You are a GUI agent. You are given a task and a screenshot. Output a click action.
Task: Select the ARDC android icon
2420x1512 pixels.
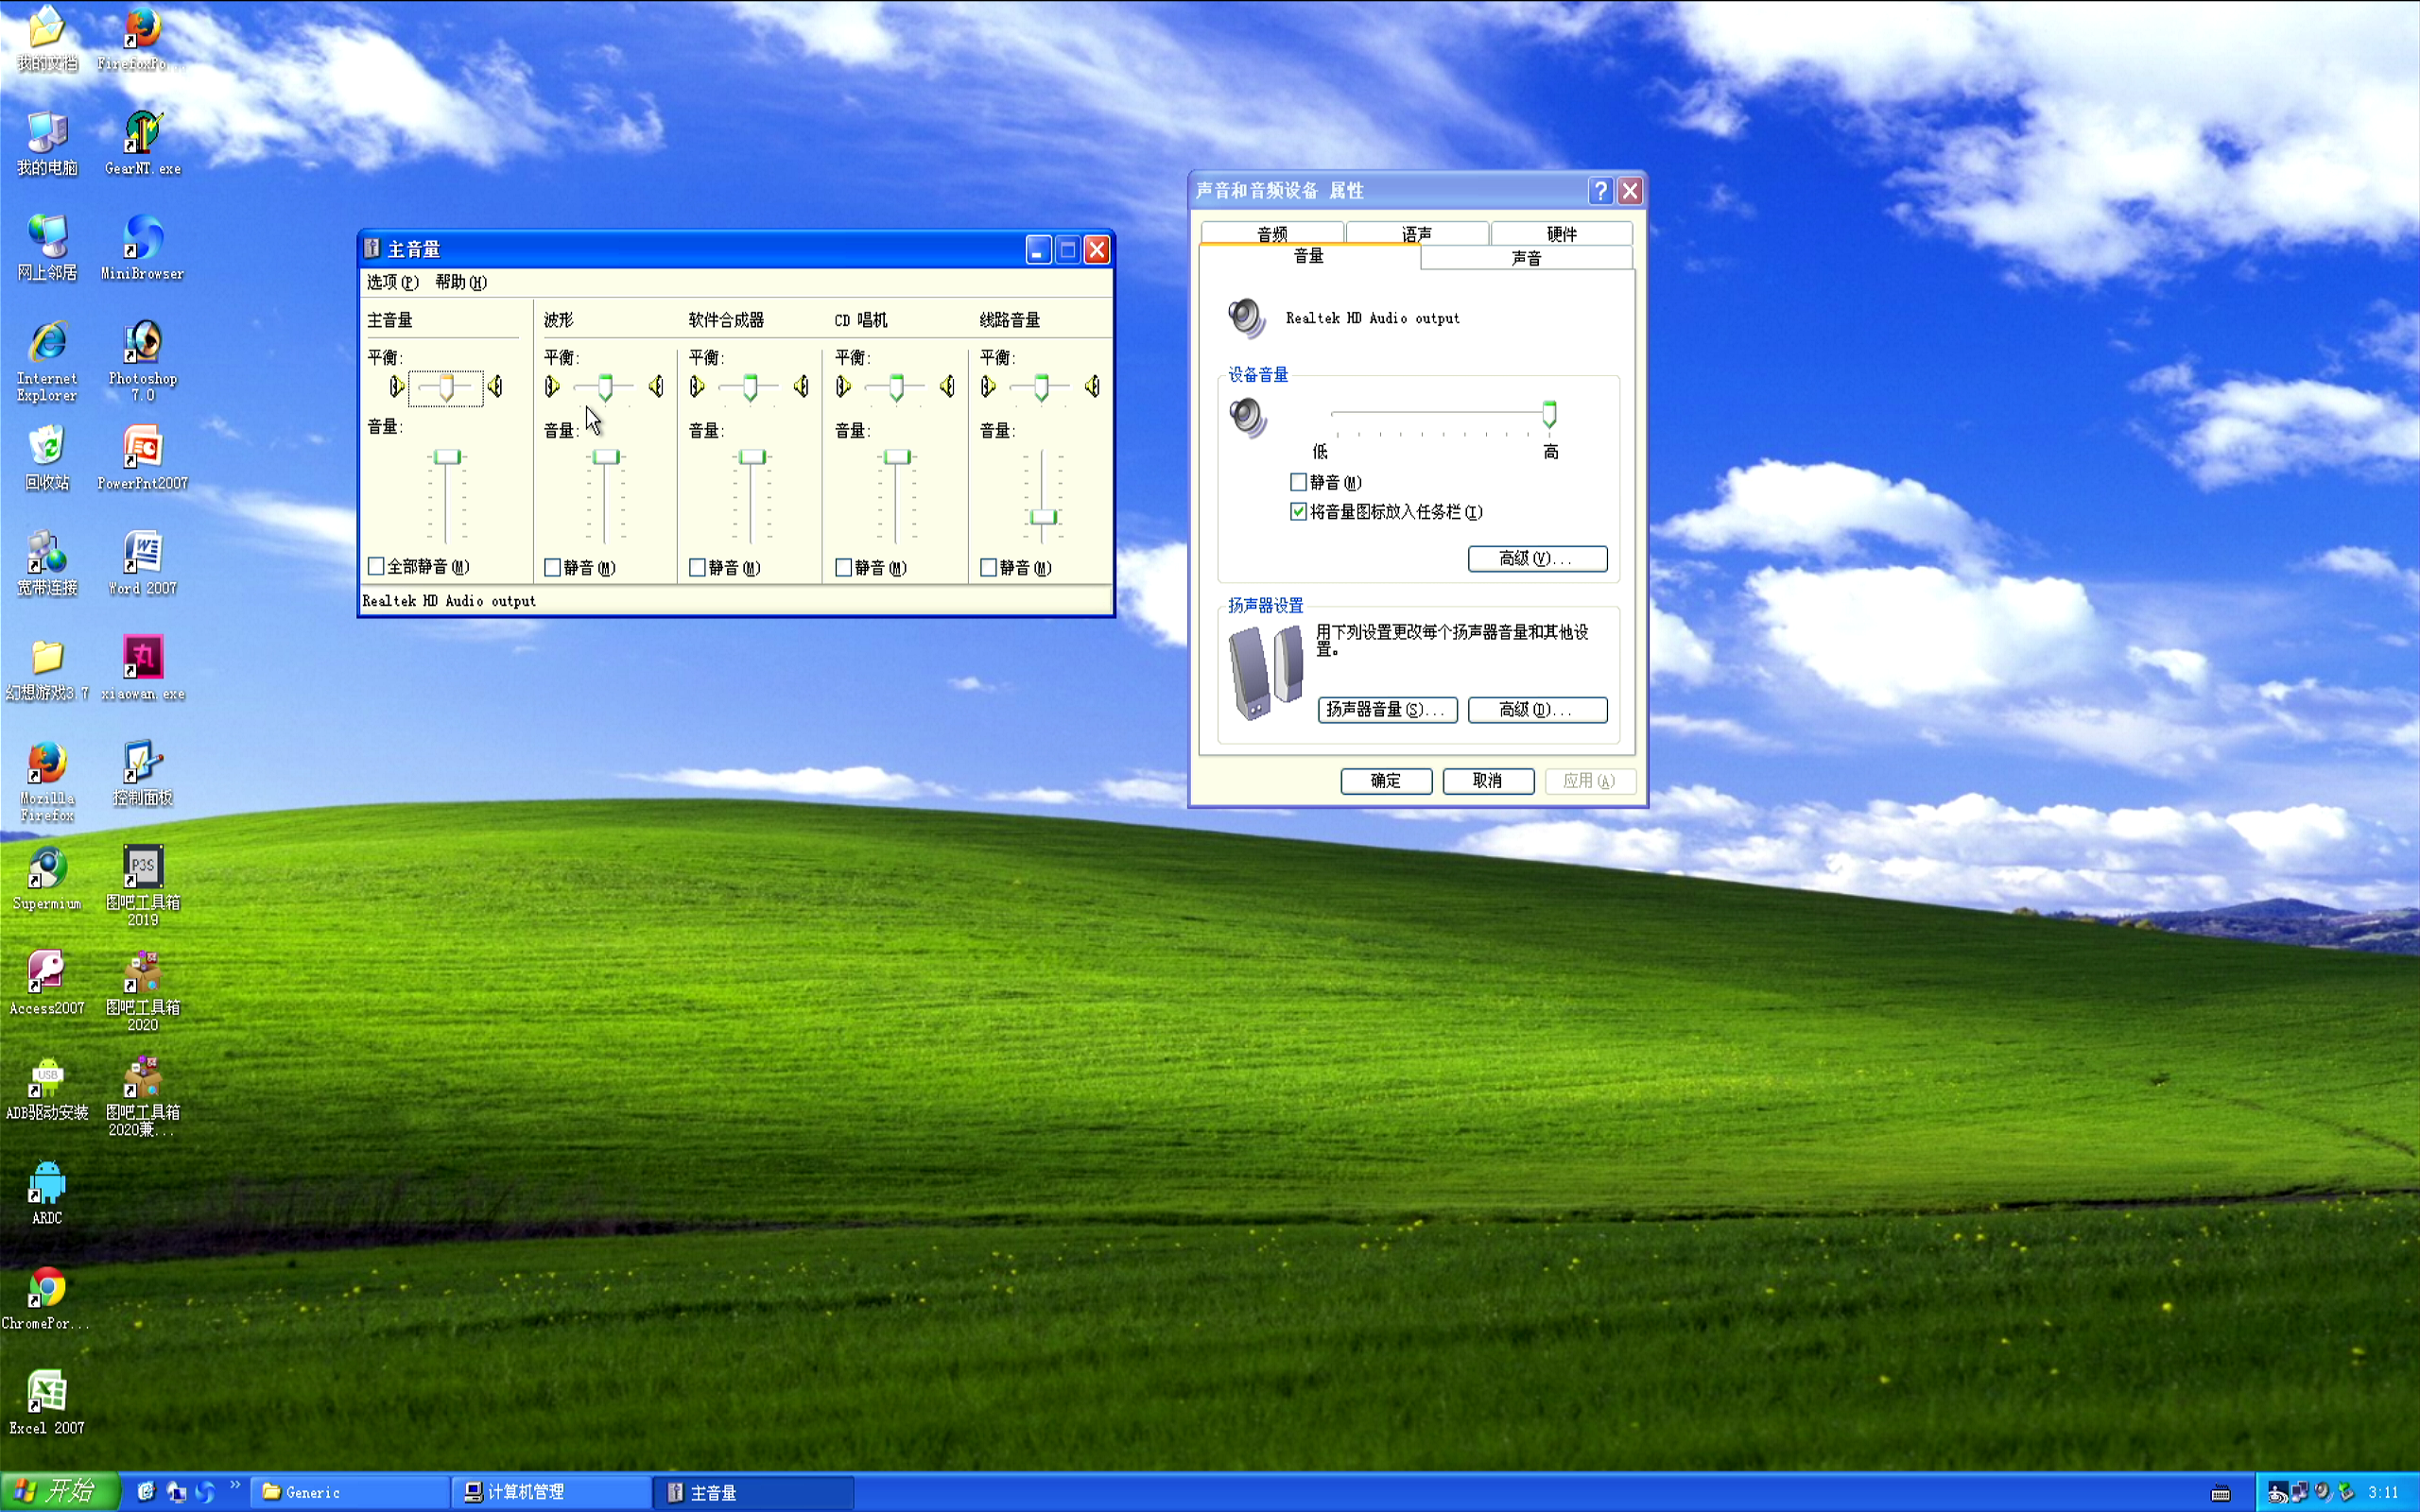point(46,1192)
